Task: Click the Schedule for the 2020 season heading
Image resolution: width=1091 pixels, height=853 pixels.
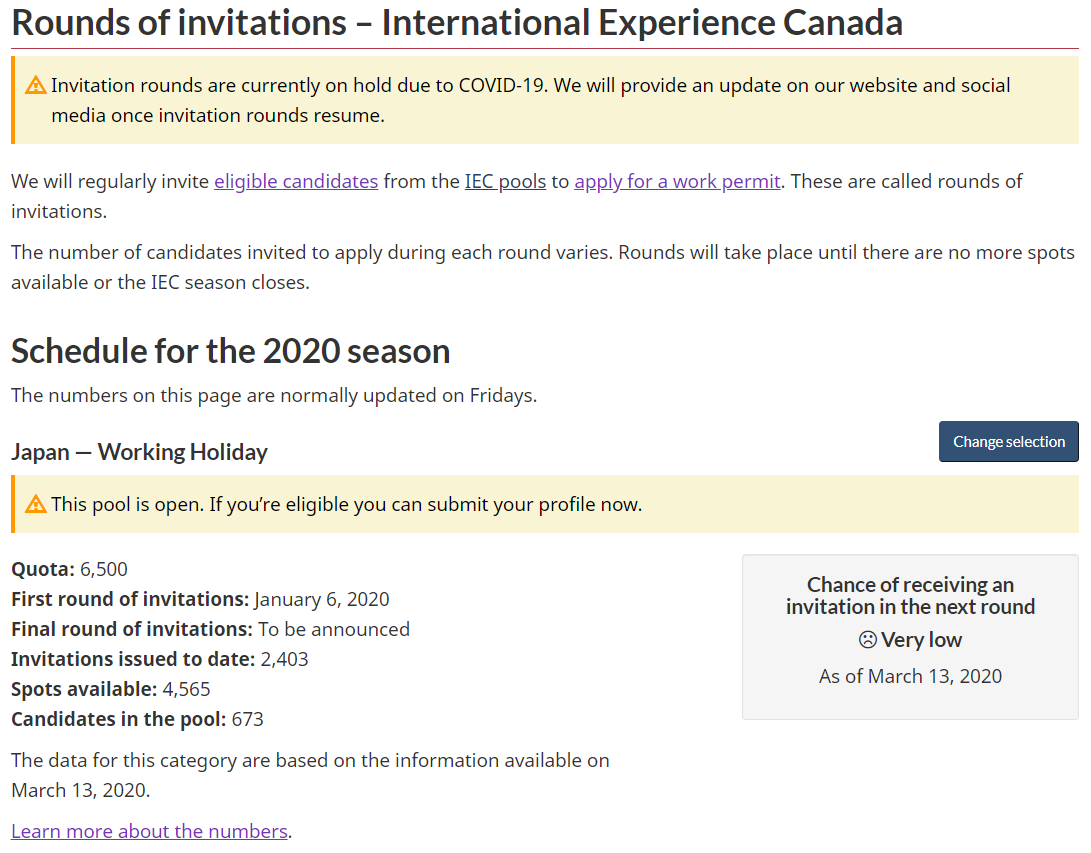Action: click(230, 351)
